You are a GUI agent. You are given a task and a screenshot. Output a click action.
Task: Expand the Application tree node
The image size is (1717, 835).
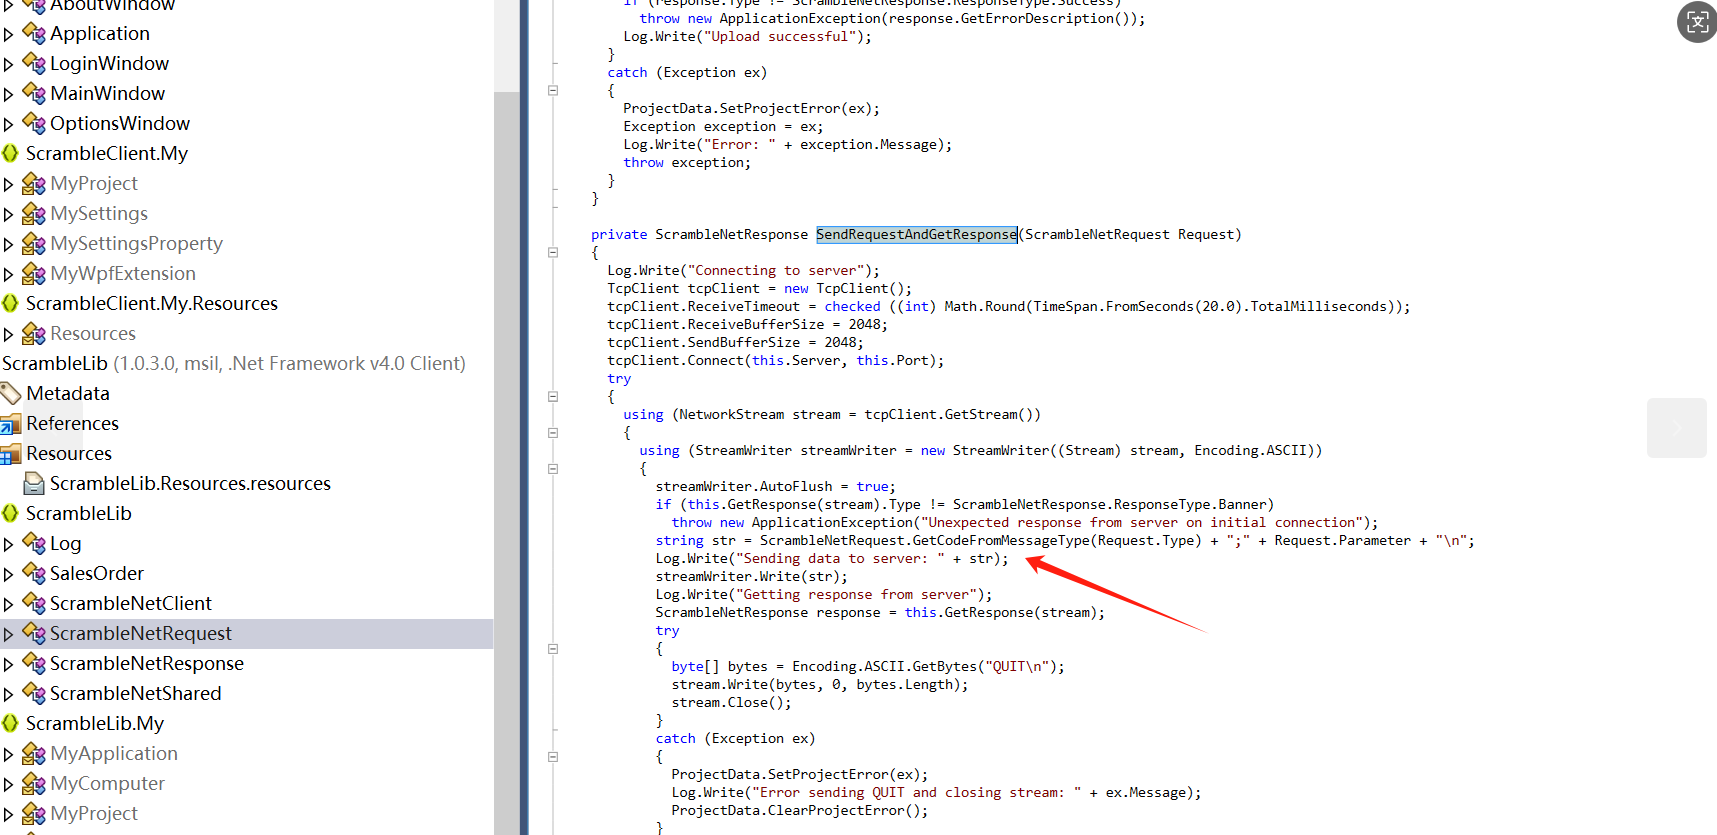click(x=8, y=35)
